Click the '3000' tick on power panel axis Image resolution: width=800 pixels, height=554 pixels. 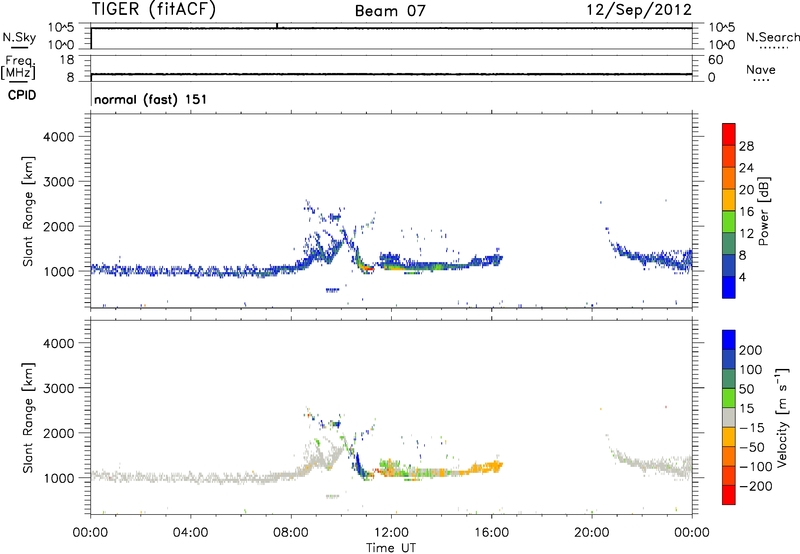pos(59,182)
